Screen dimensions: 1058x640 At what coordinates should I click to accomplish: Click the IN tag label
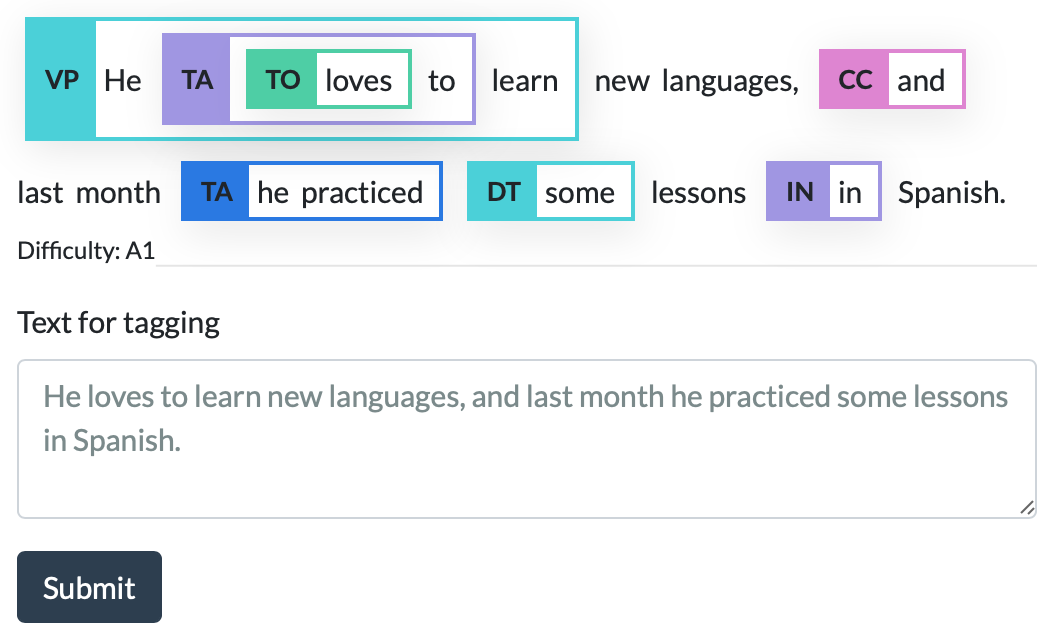click(799, 191)
